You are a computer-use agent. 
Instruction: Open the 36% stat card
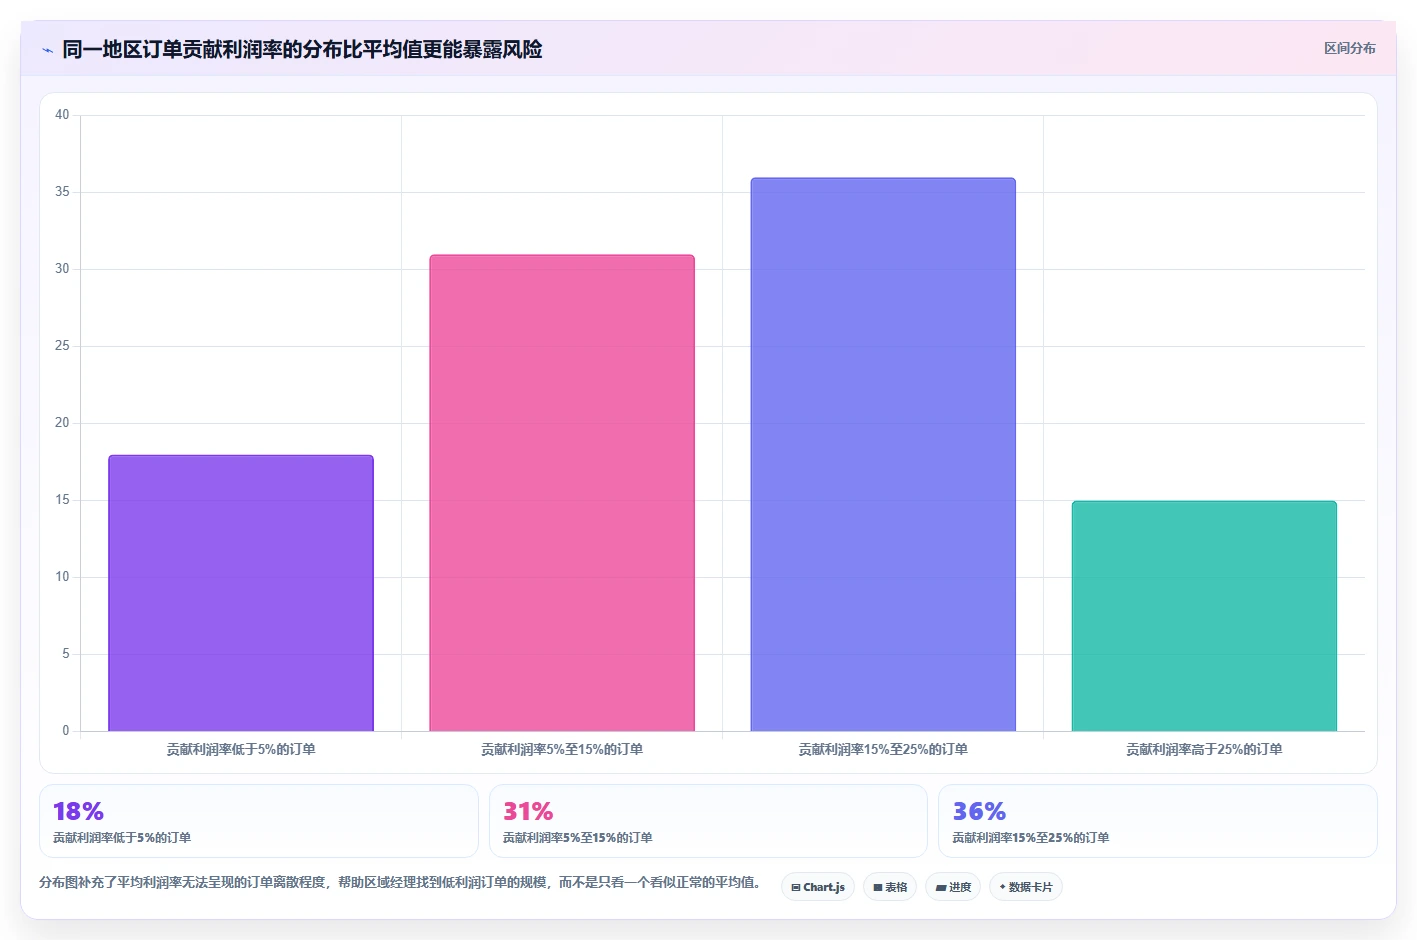[x=1158, y=821]
